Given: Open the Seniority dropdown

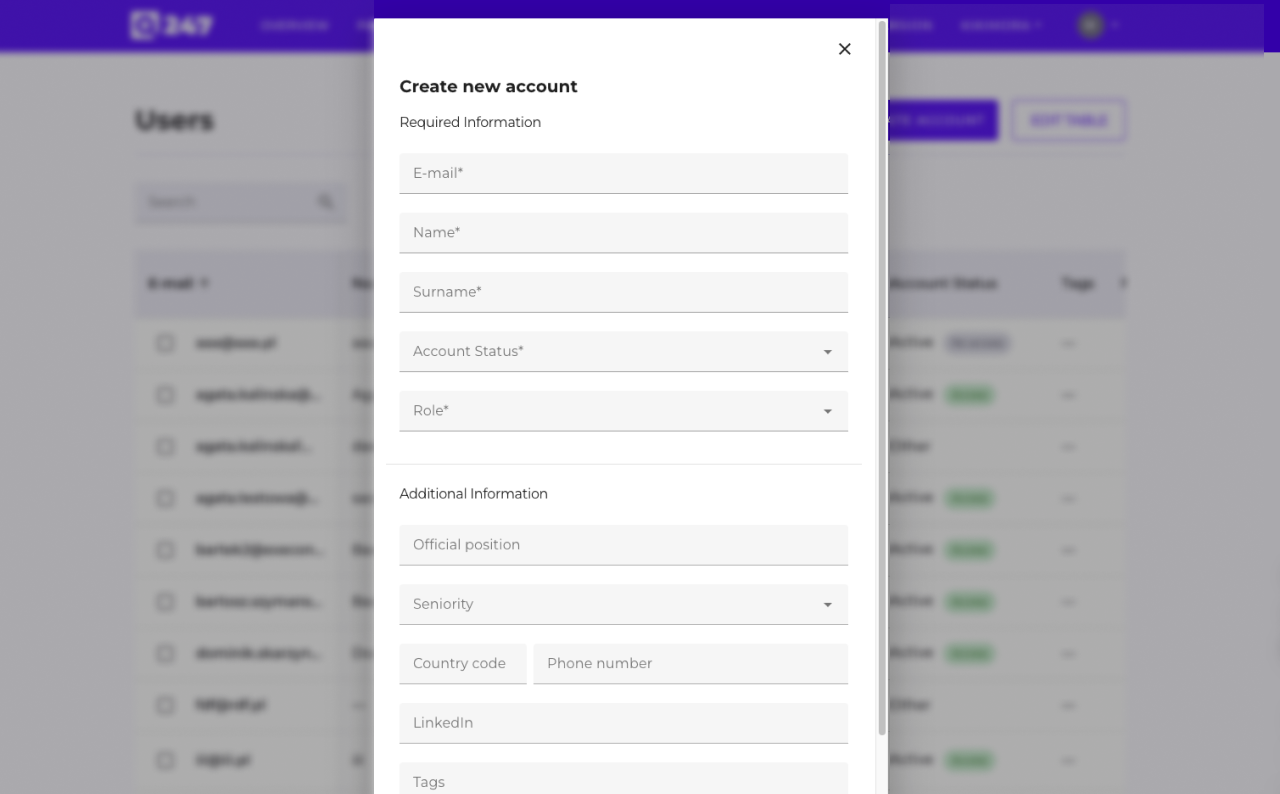Looking at the screenshot, I should [x=623, y=604].
